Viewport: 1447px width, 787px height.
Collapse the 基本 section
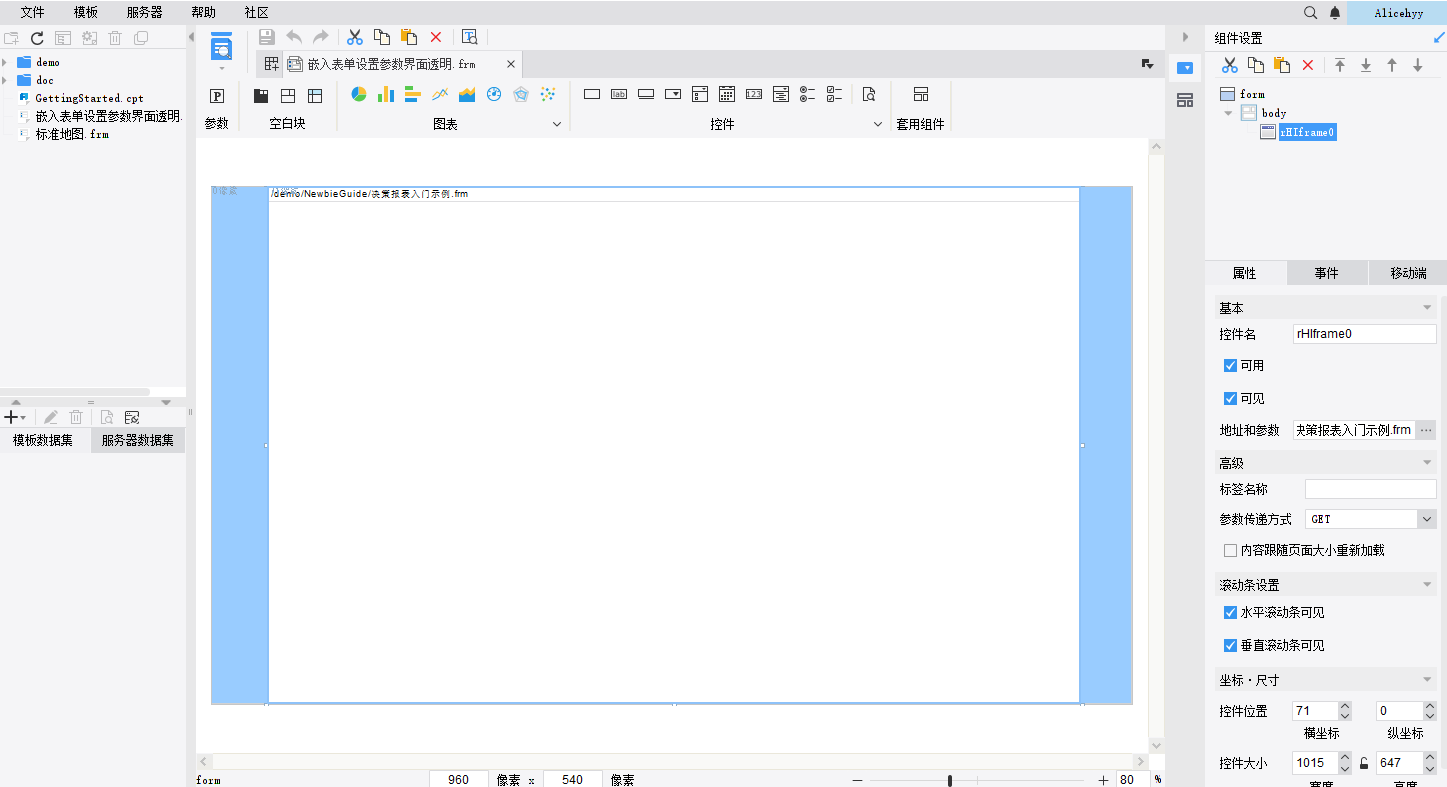[x=1427, y=308]
